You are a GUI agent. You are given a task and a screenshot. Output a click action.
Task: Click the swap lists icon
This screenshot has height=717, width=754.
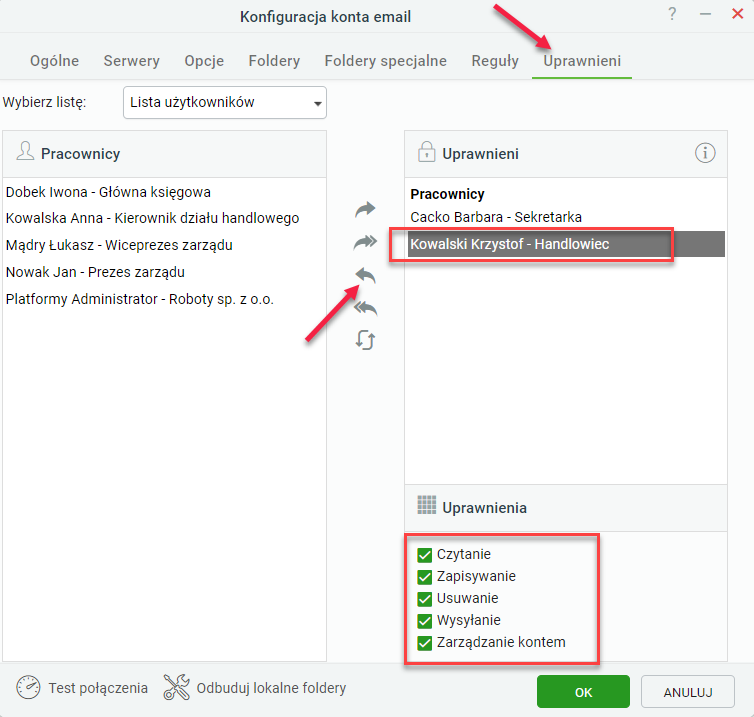(365, 340)
